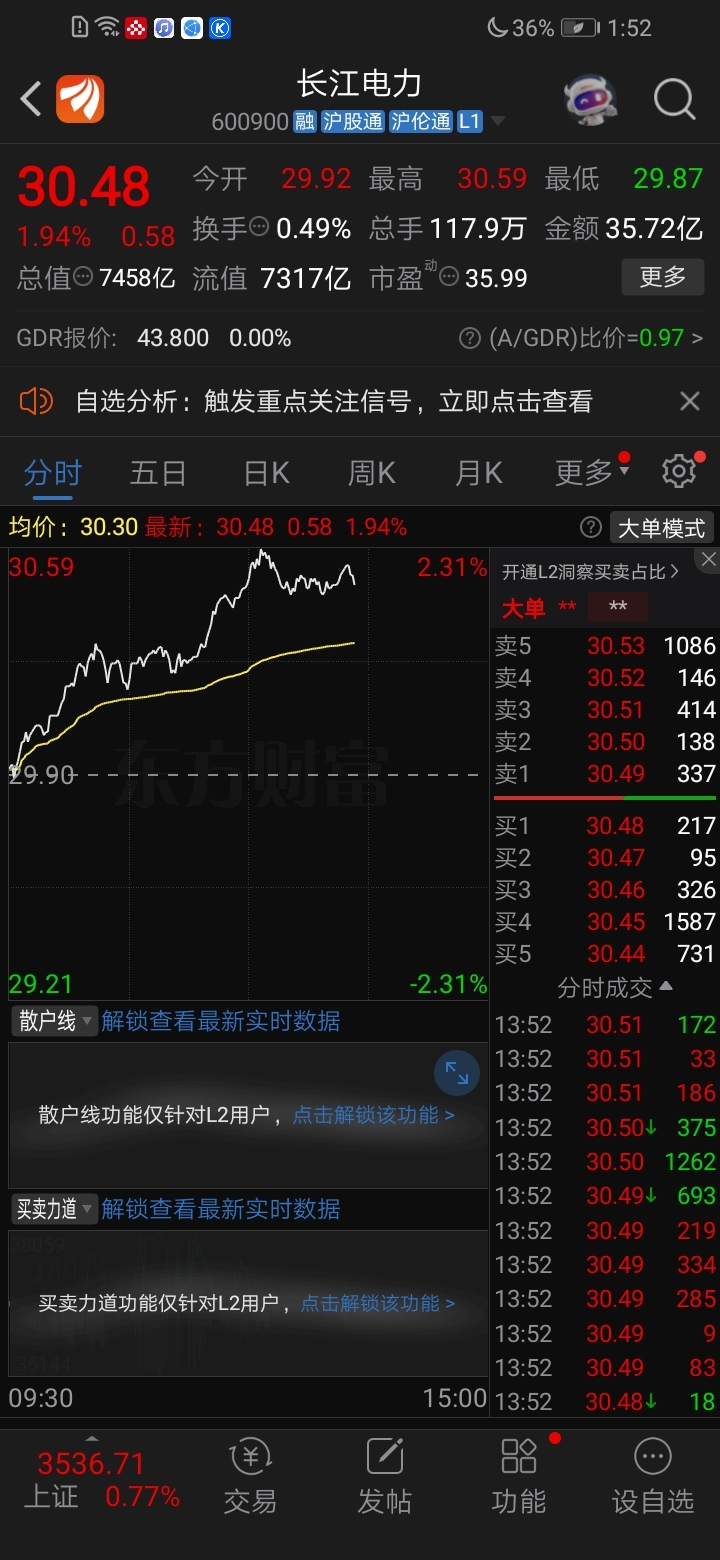Viewport: 720px width, 1560px height.
Task: Select the 卖1 30.49 order row
Action: coord(605,773)
